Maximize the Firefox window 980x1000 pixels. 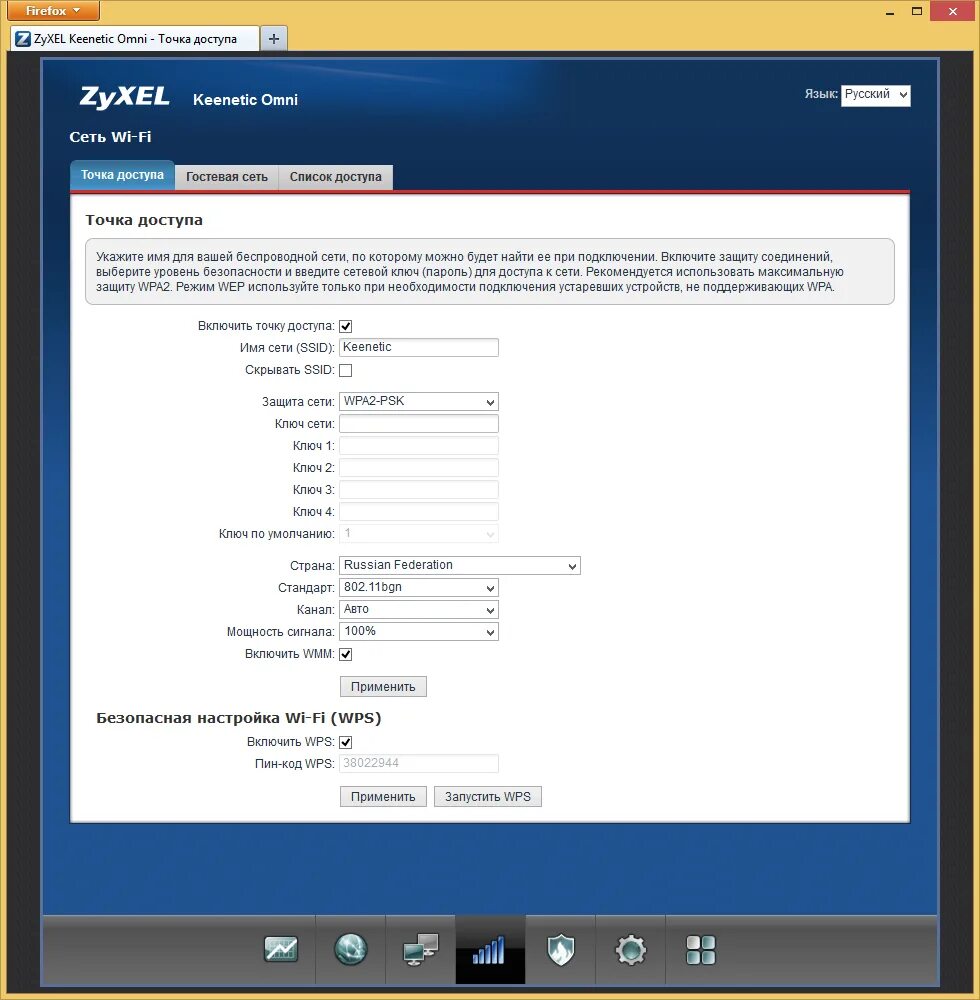coord(917,11)
